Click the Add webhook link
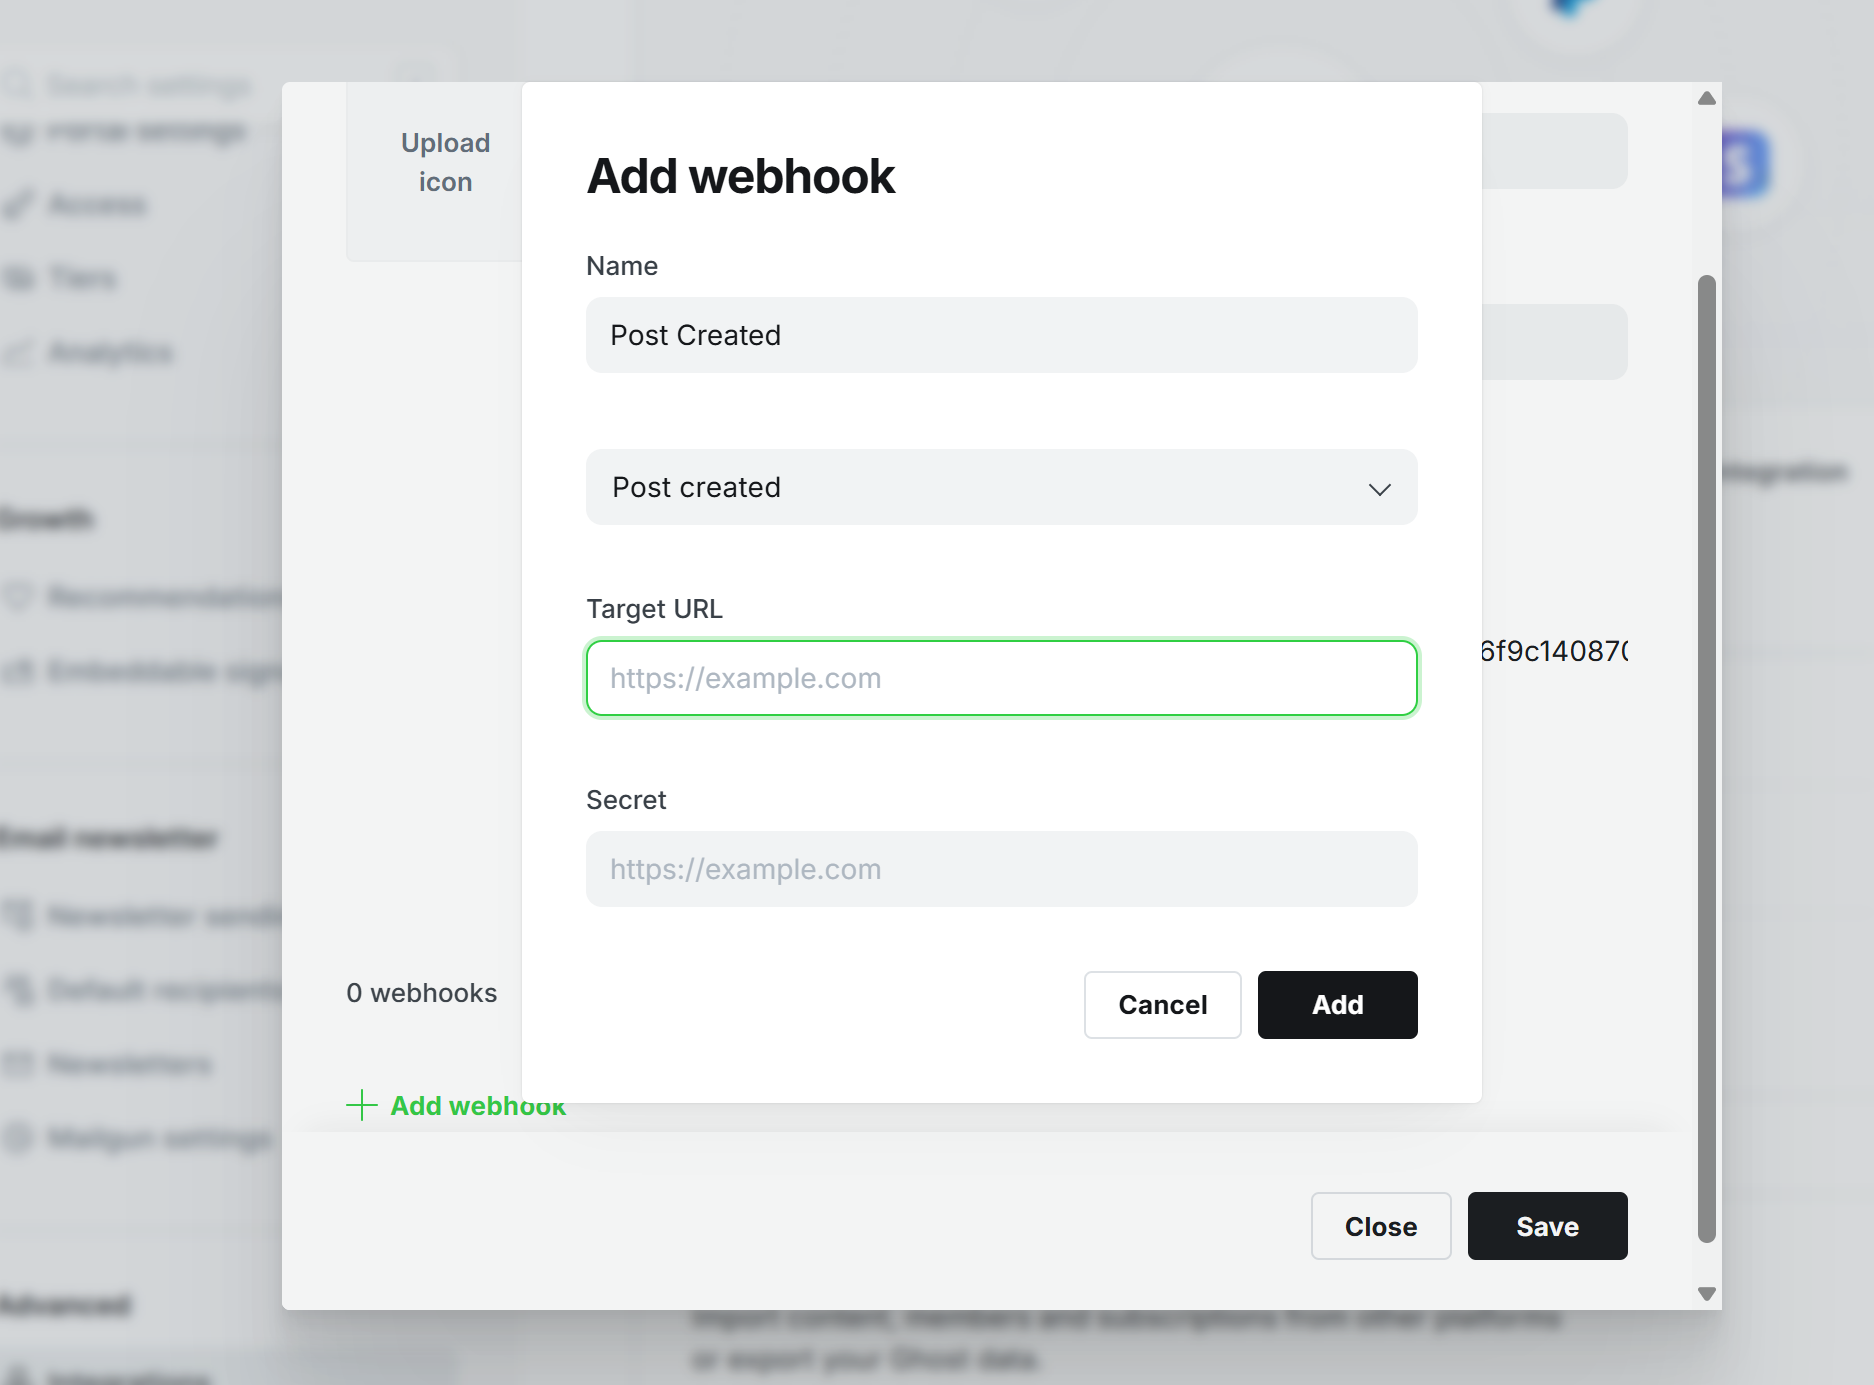This screenshot has height=1385, width=1874. [x=477, y=1106]
